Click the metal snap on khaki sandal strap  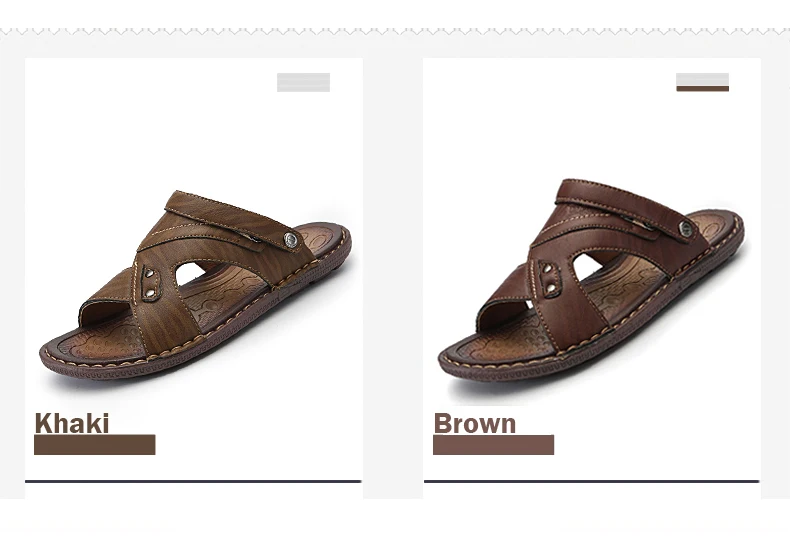click(291, 240)
